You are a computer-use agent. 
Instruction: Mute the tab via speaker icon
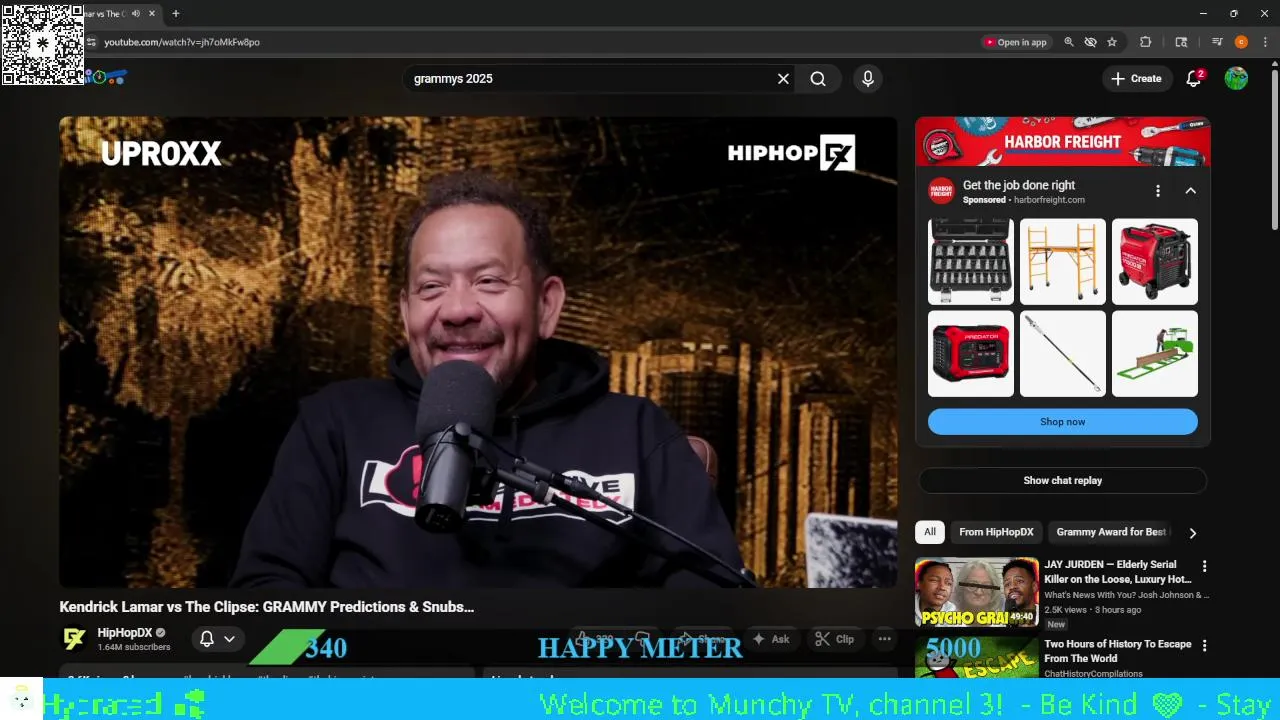pos(136,14)
